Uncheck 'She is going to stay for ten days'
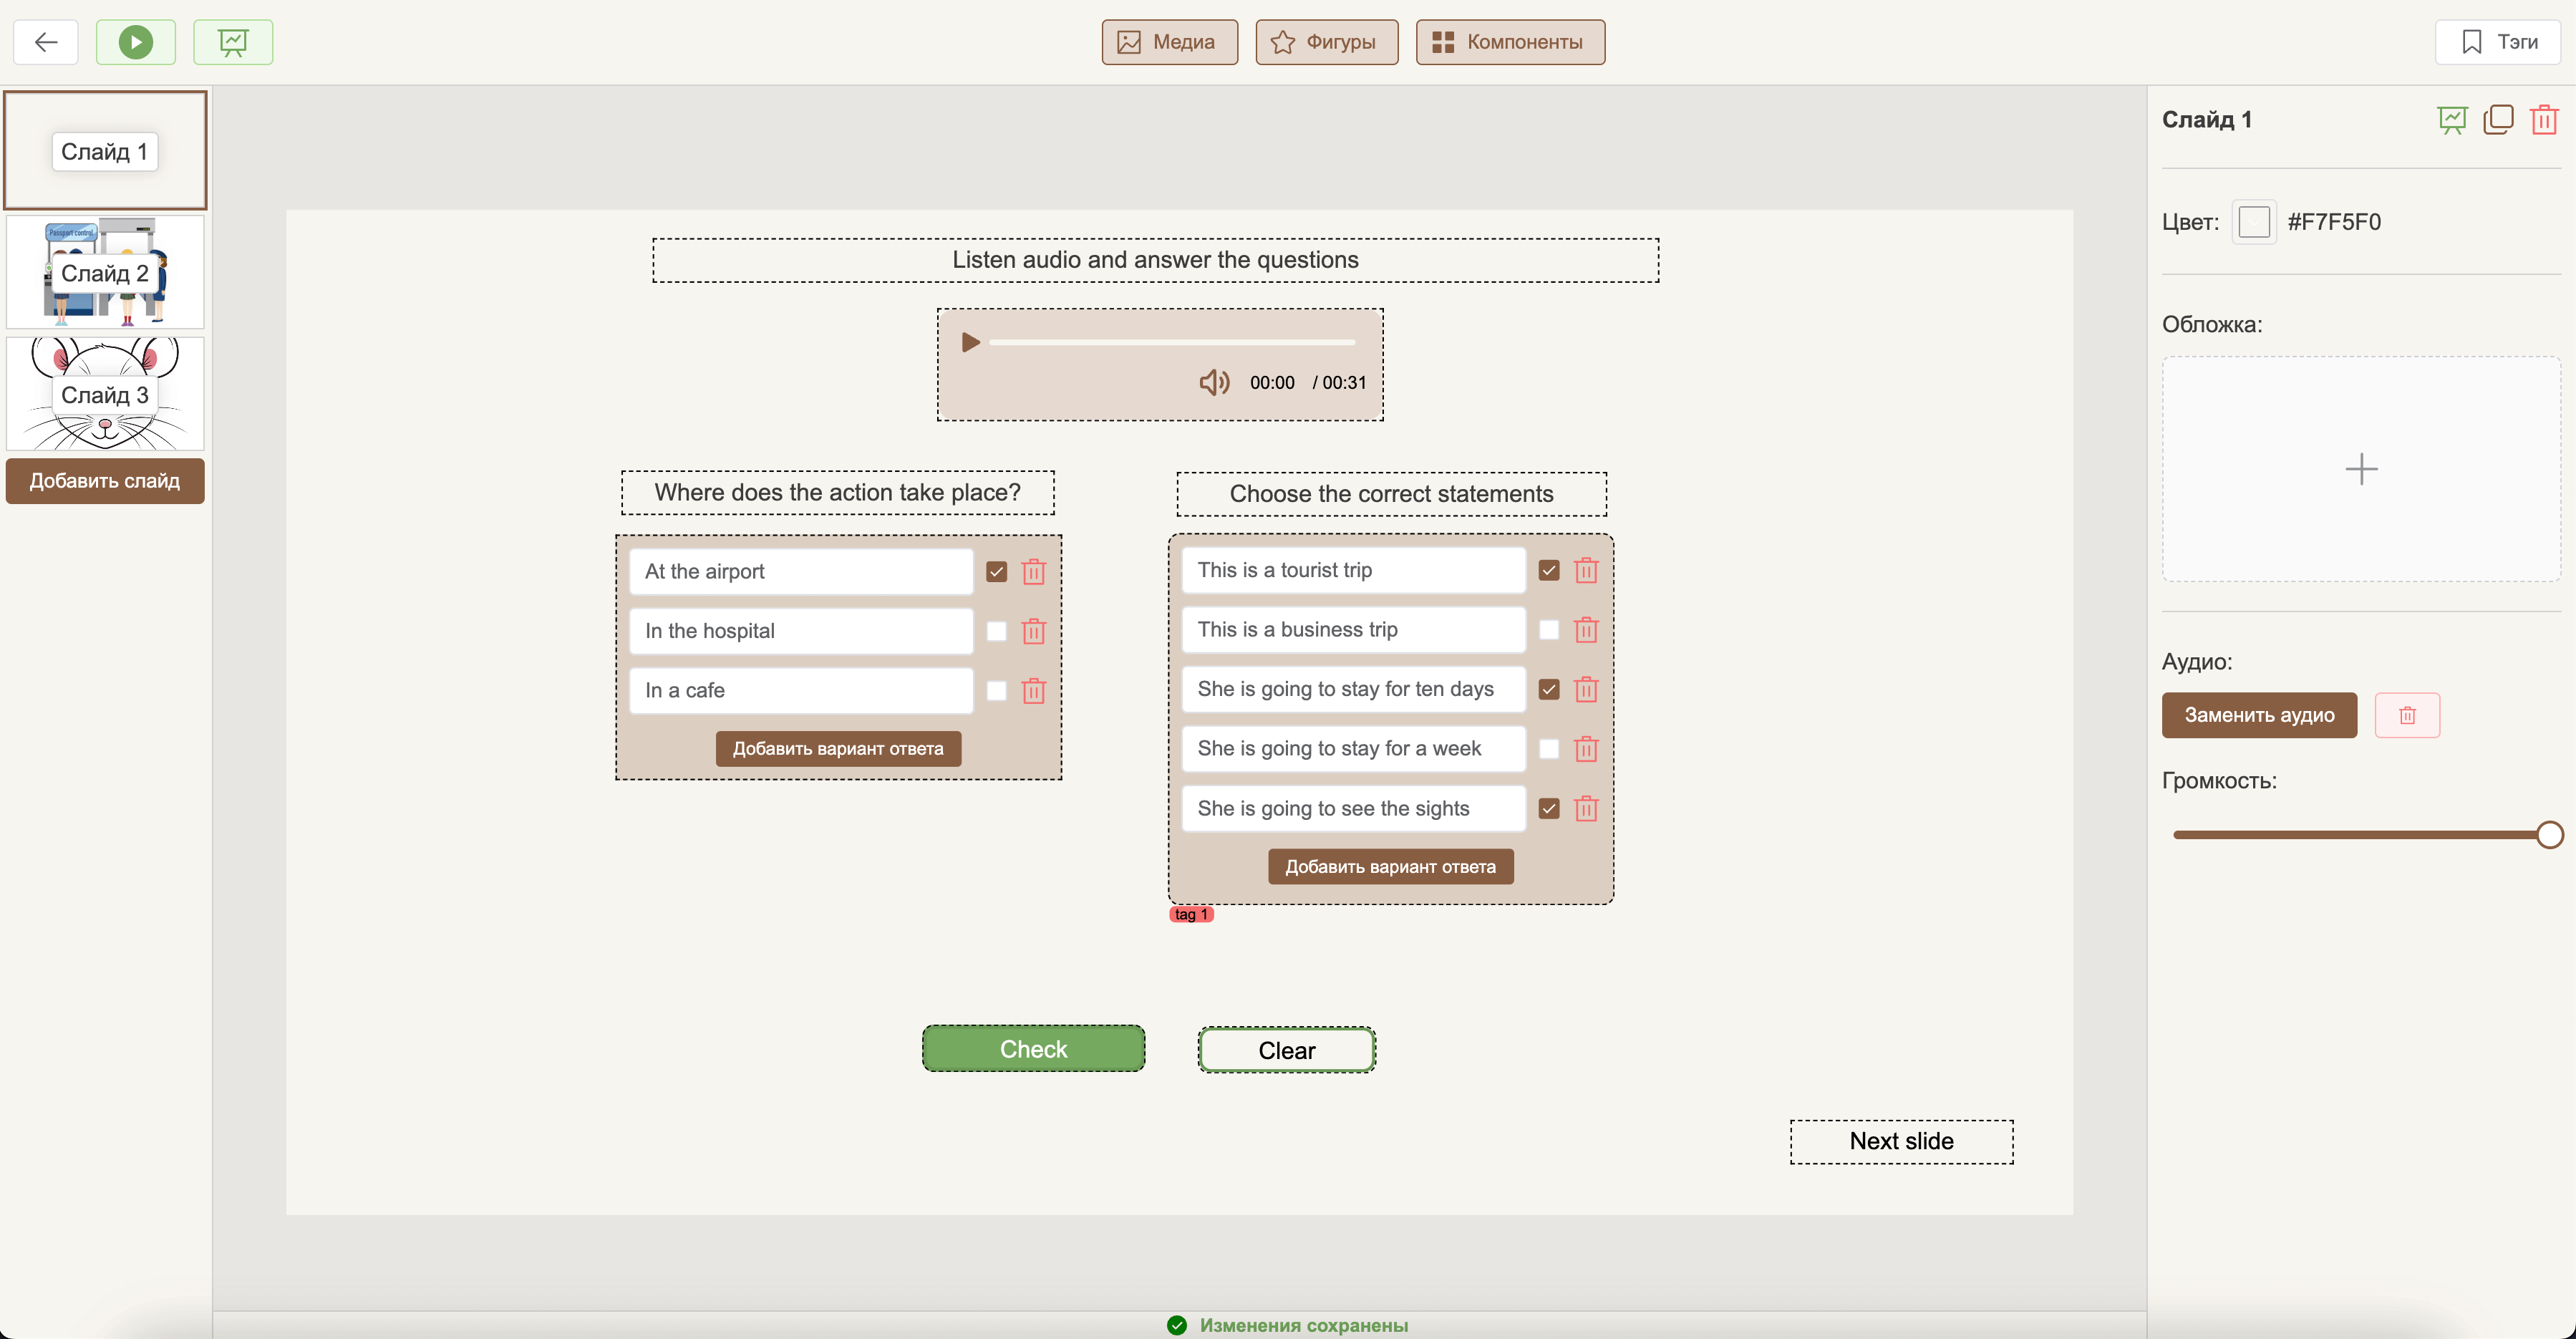2576x1339 pixels. click(x=1549, y=689)
